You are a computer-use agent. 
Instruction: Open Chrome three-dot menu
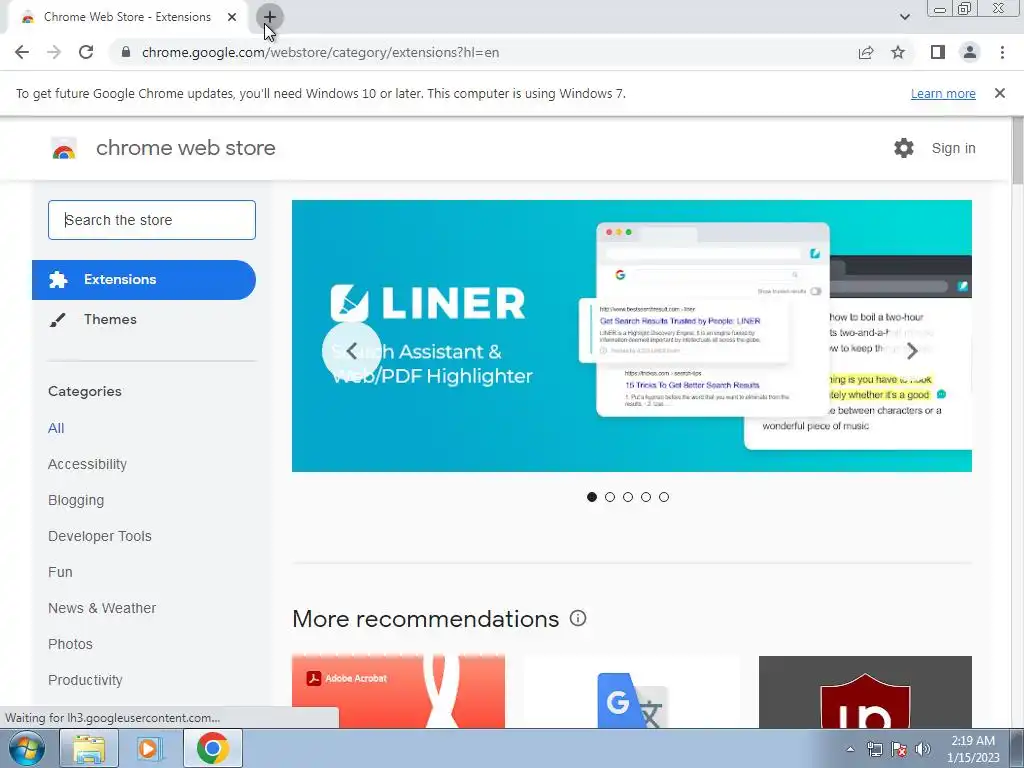coord(1002,52)
